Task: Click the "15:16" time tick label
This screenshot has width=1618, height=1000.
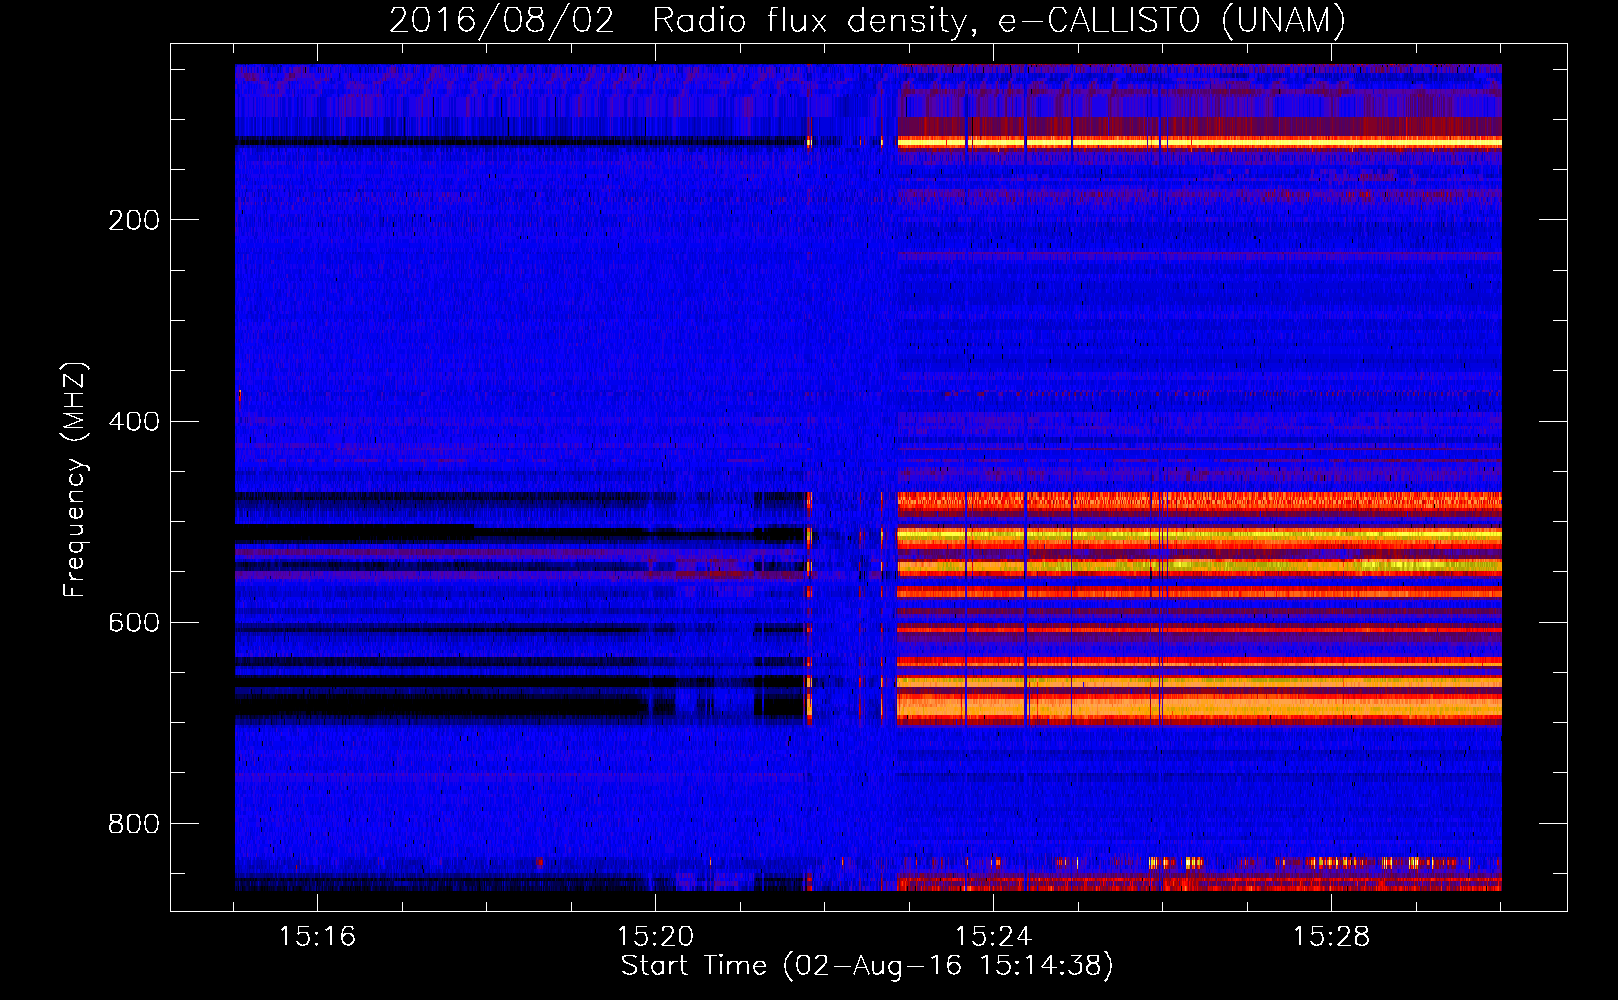Action: tap(317, 937)
